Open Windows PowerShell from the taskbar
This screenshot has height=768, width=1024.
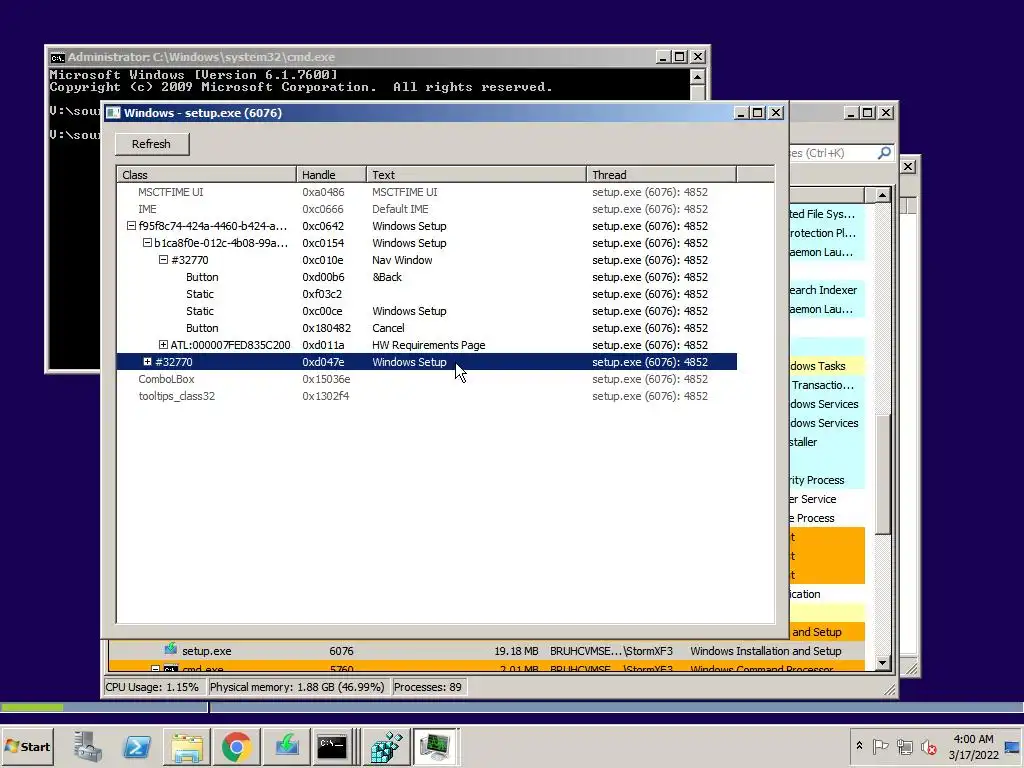click(x=137, y=746)
